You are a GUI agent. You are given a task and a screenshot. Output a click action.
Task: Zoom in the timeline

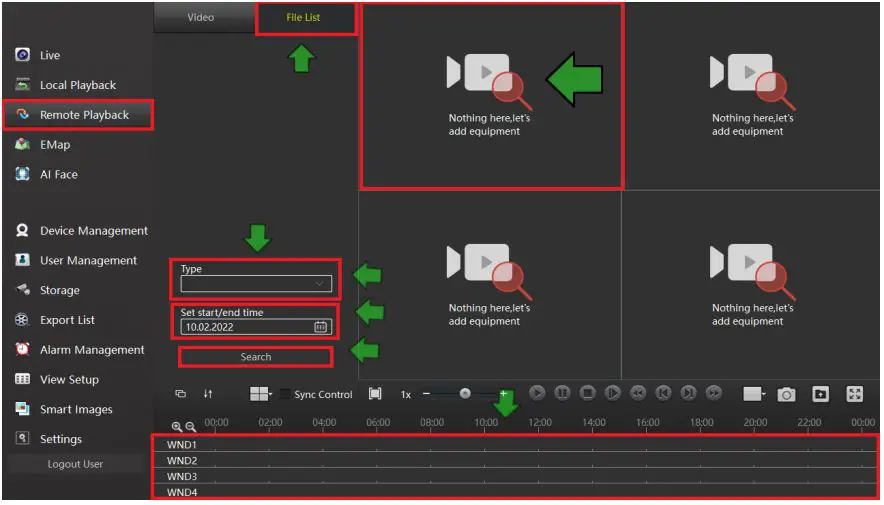(177, 427)
